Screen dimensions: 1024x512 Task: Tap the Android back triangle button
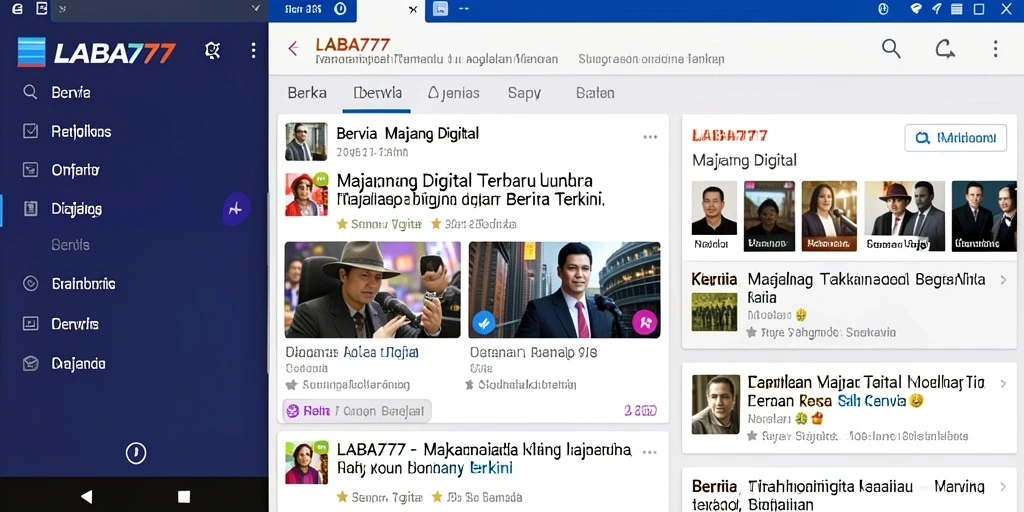click(x=86, y=496)
